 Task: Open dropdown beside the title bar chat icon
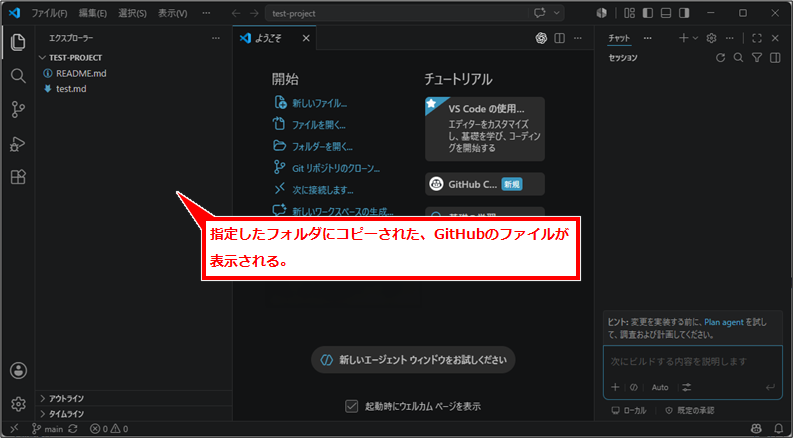click(x=556, y=13)
